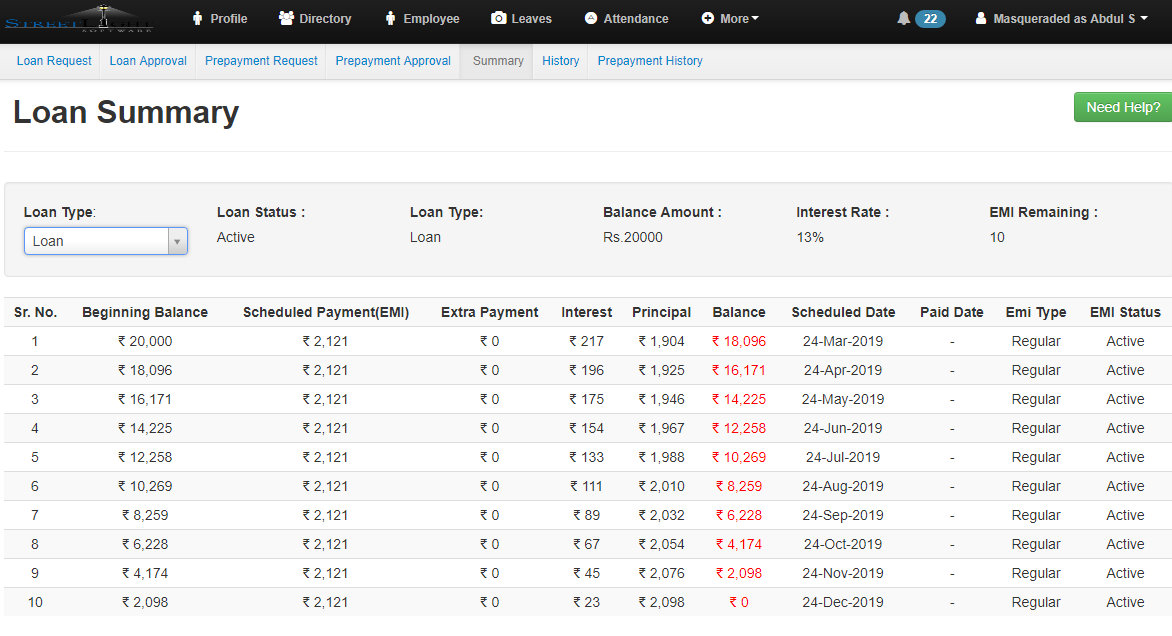The image size is (1172, 636).
Task: Open the Directory people icon menu
Action: [x=287, y=18]
